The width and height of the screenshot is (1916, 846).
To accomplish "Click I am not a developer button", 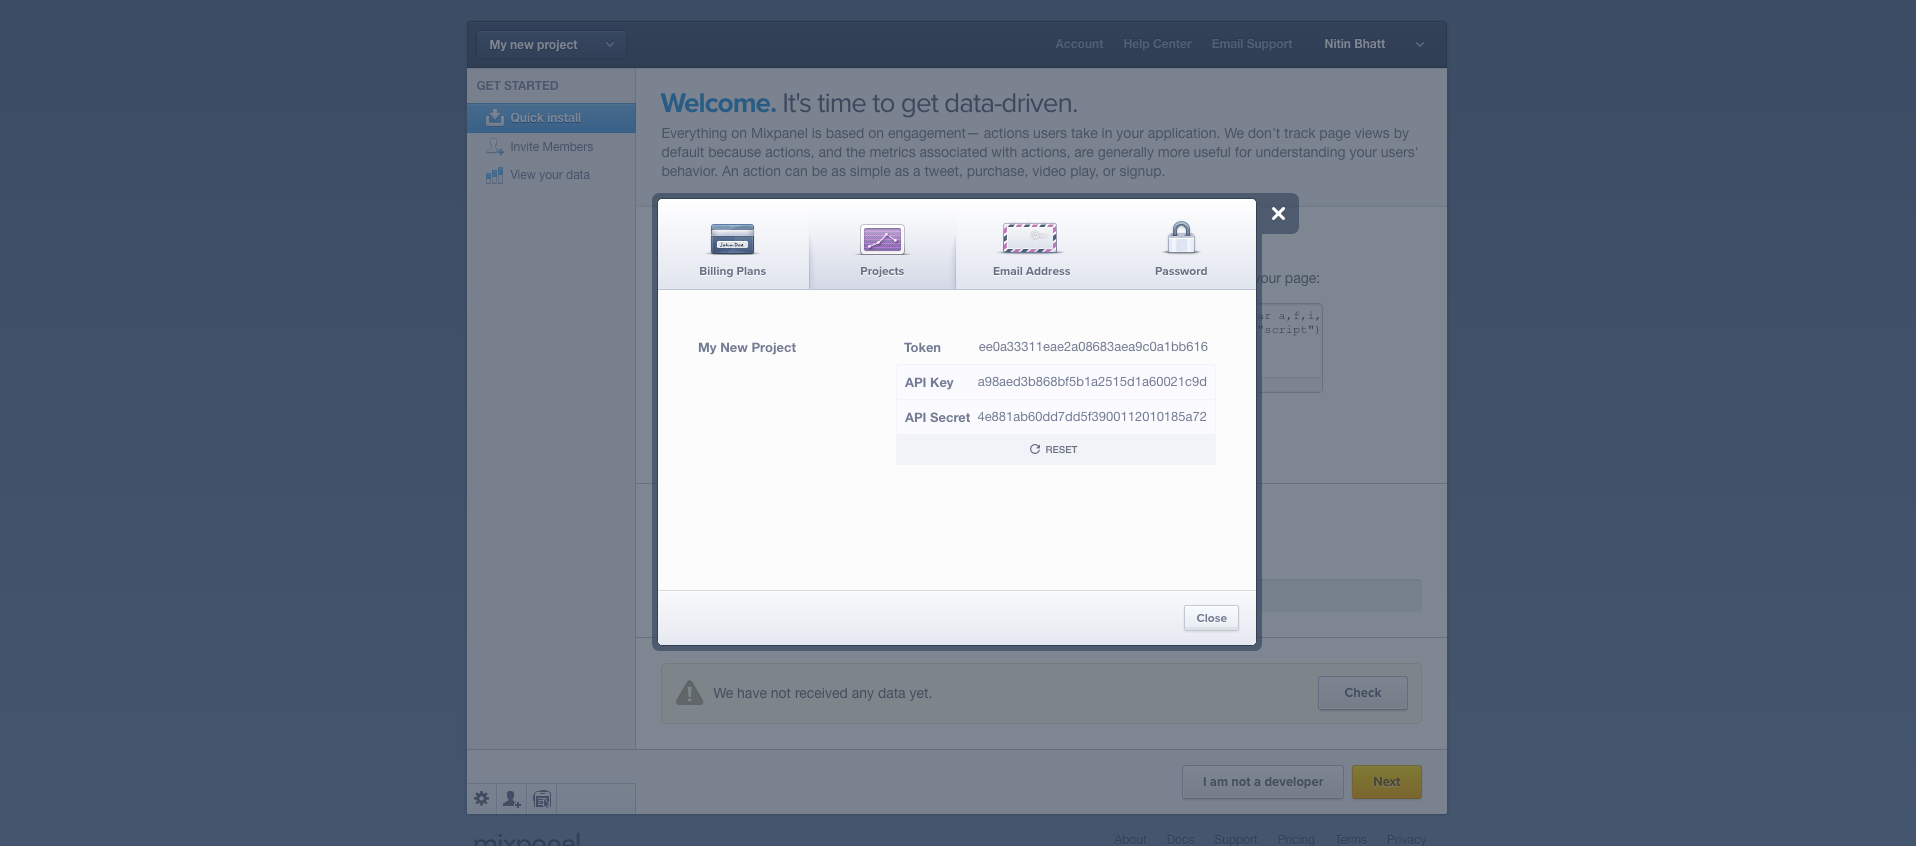I will pos(1262,782).
